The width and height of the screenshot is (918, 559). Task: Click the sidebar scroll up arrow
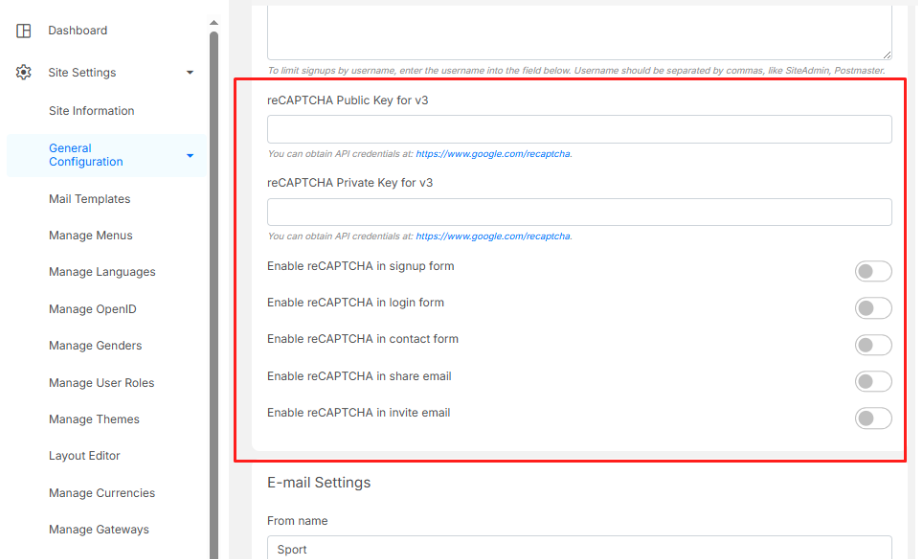(213, 22)
